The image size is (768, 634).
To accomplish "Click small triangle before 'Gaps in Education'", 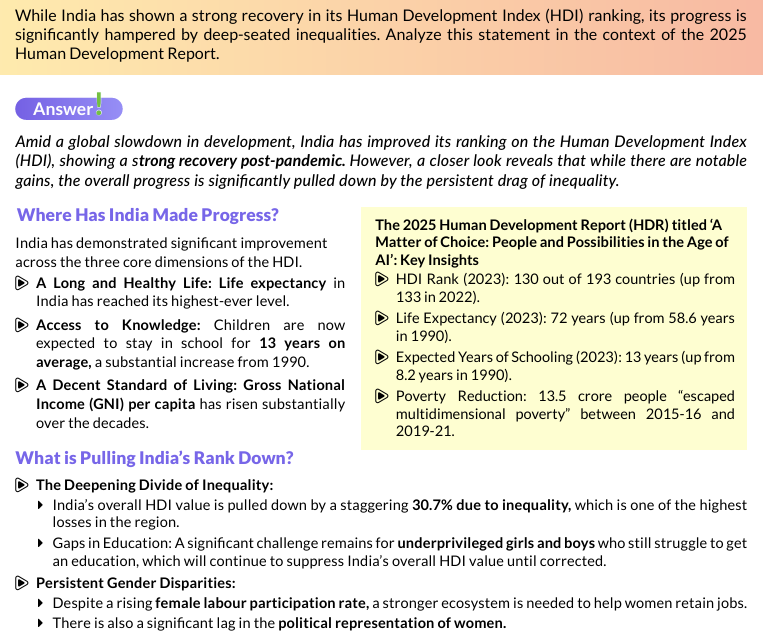I will [41, 543].
